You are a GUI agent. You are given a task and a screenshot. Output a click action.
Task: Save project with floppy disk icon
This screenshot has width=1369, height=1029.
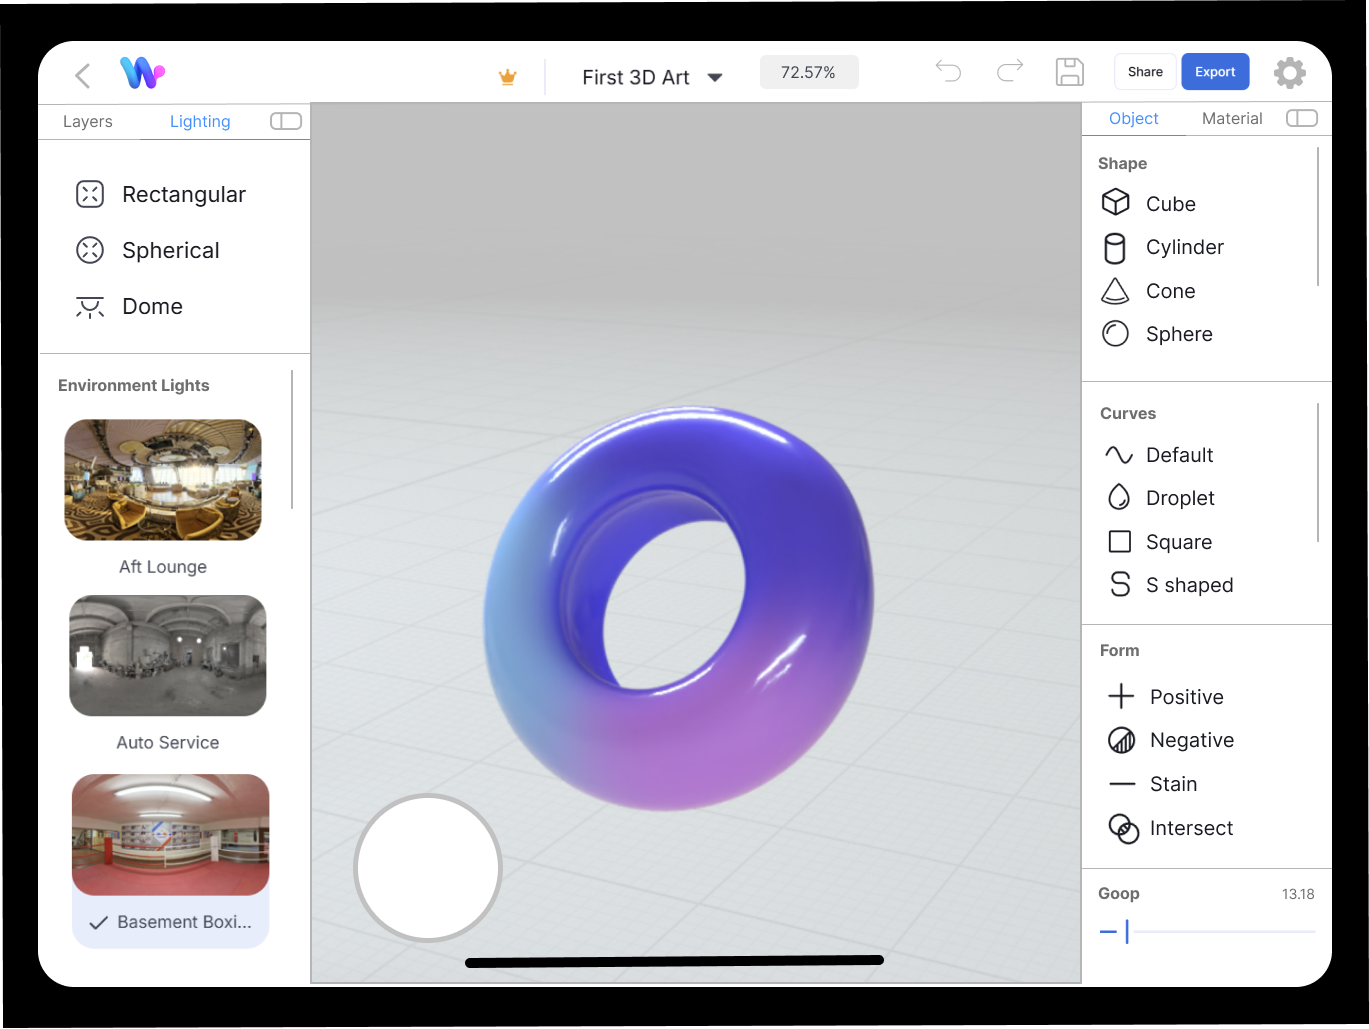1069,72
